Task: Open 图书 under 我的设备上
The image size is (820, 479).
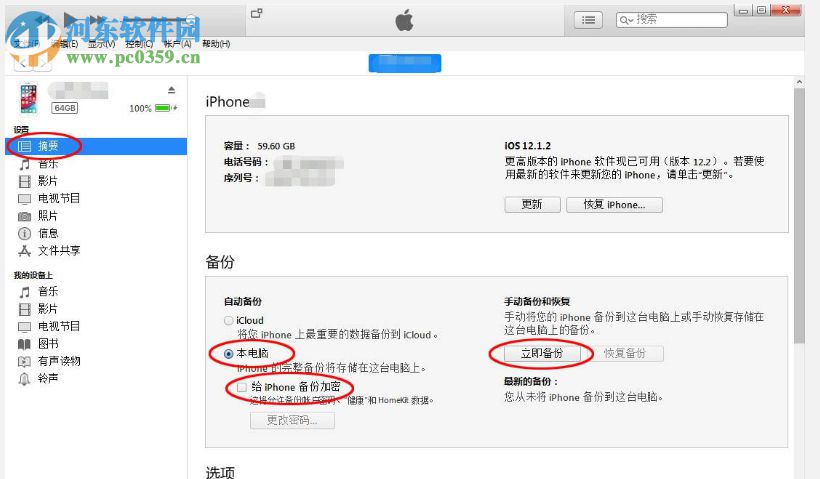Action: (x=48, y=344)
